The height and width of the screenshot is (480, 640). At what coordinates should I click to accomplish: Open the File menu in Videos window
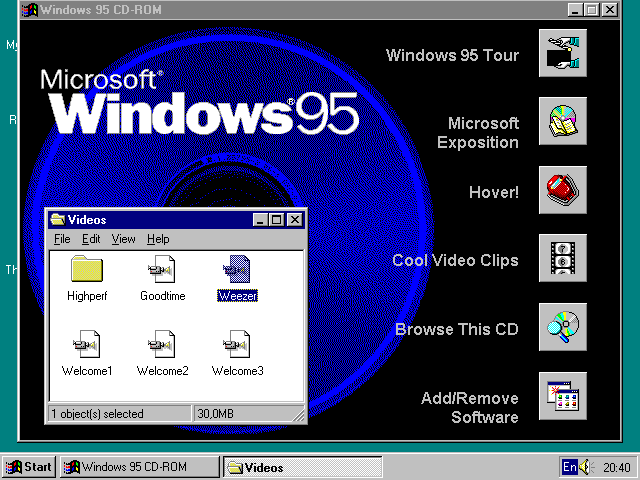coord(62,239)
